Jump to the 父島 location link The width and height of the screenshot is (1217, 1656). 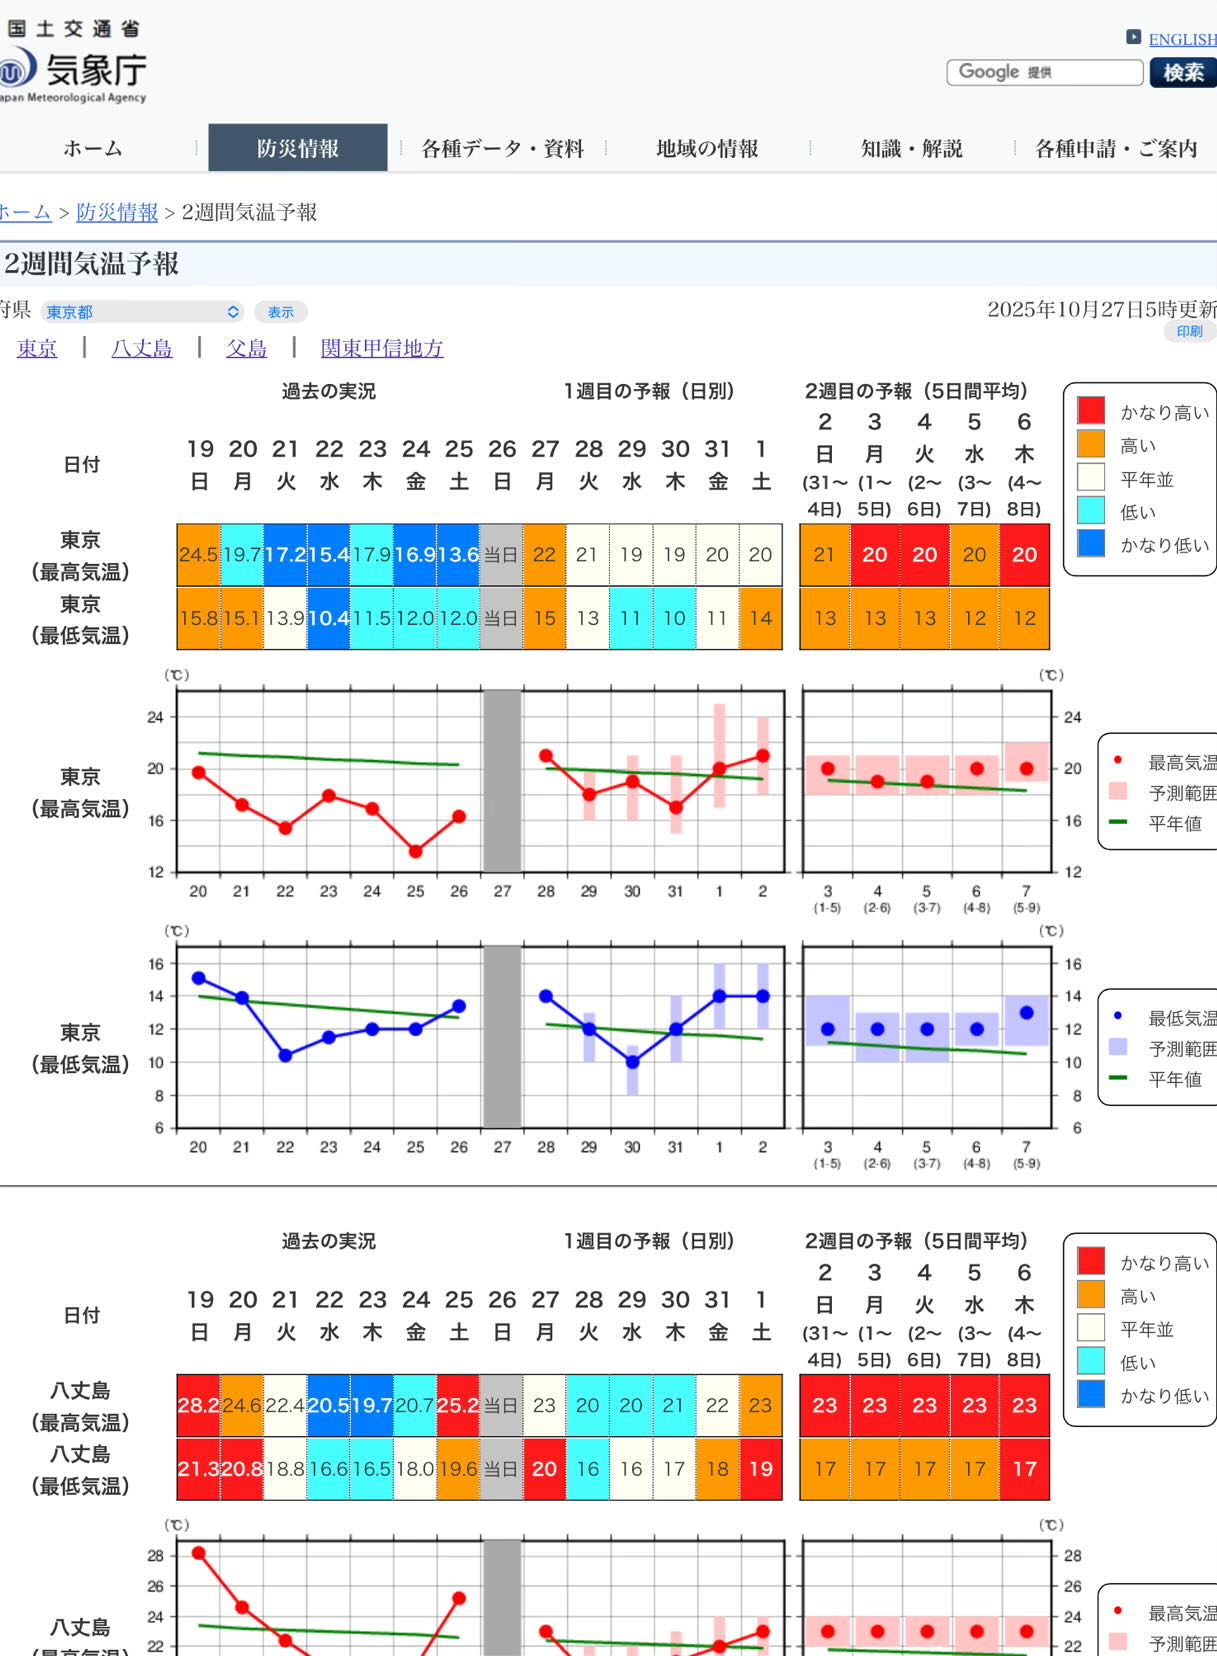click(246, 348)
